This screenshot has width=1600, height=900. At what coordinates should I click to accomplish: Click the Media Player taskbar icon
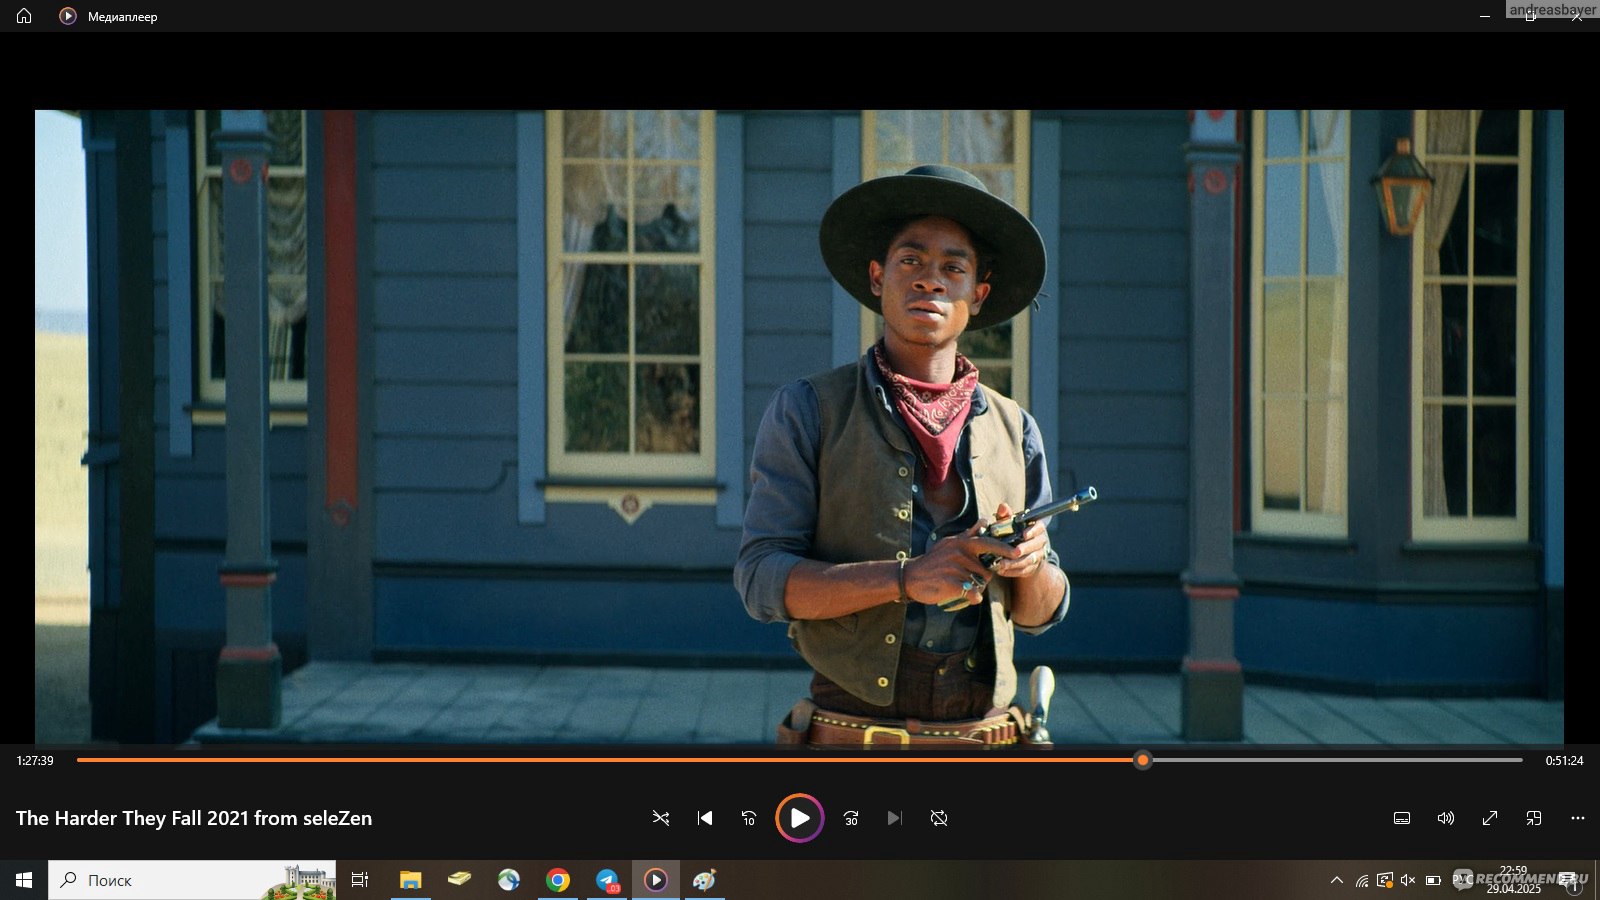pyautogui.click(x=656, y=880)
